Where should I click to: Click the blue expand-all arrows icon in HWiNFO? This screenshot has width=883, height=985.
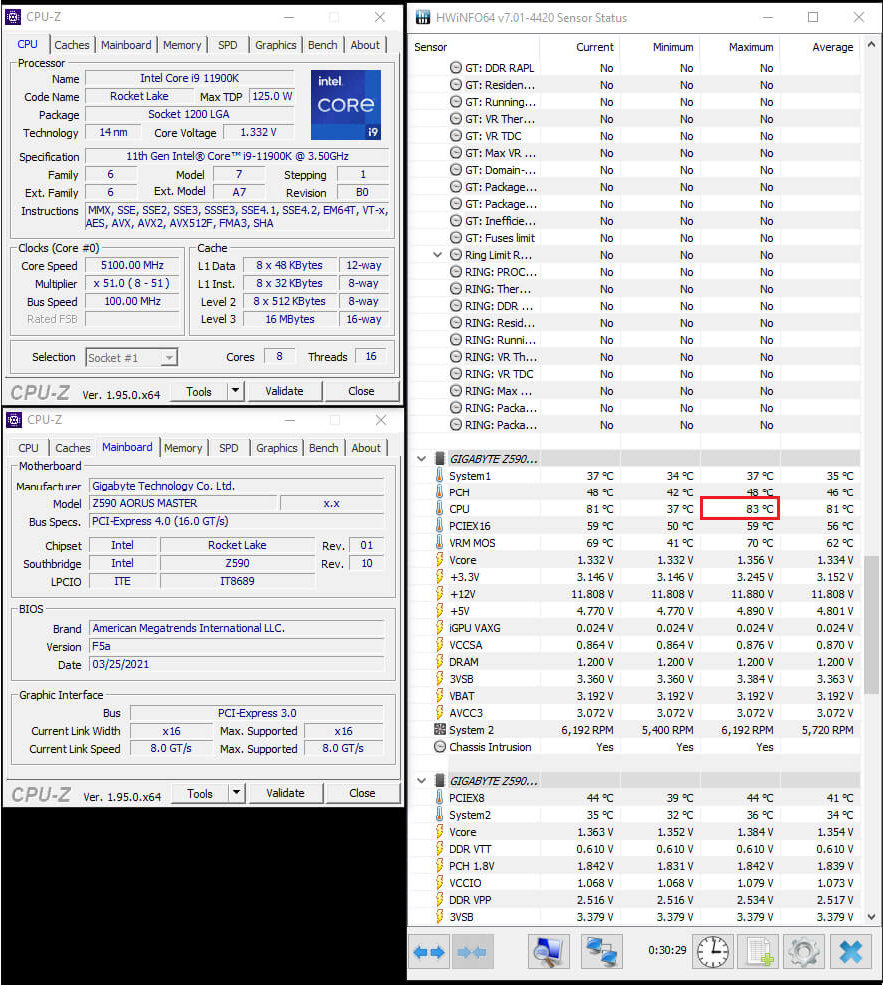click(x=429, y=951)
